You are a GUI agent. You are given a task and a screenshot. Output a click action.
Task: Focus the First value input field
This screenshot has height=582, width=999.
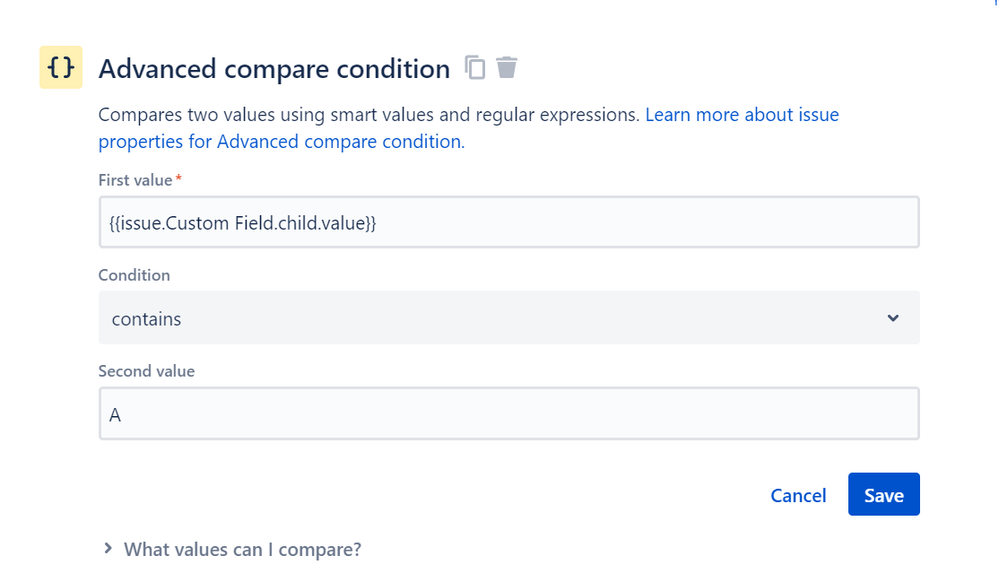(508, 222)
